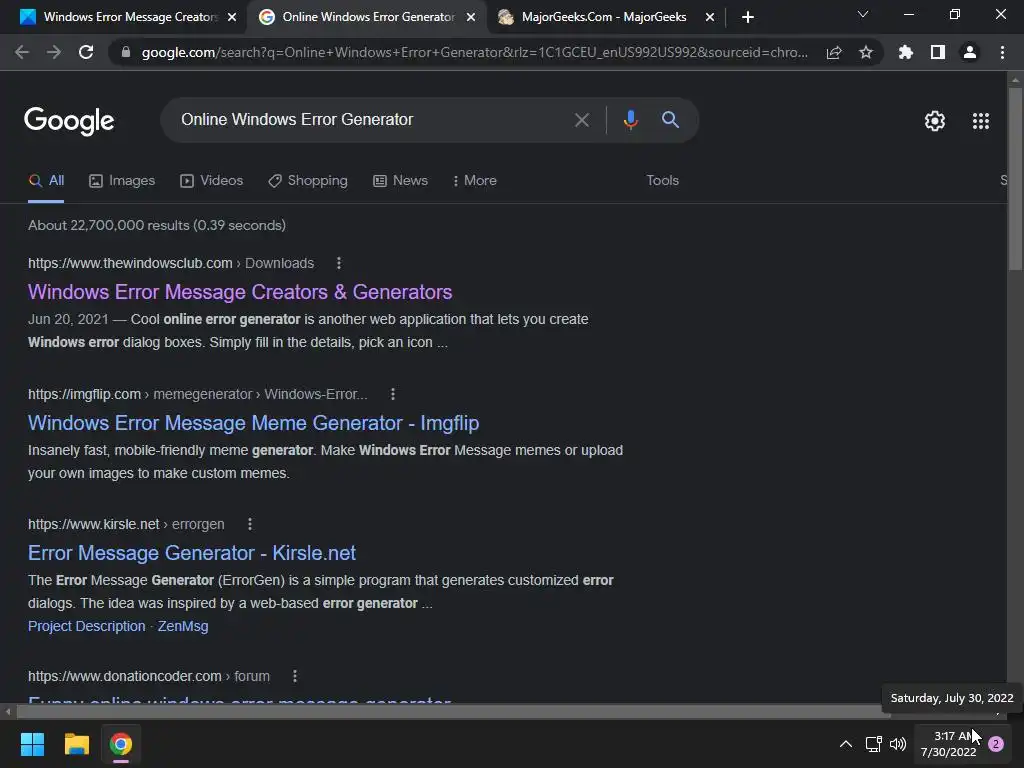1024x768 pixels.
Task: Click the site lock icon in address bar
Action: coord(125,52)
